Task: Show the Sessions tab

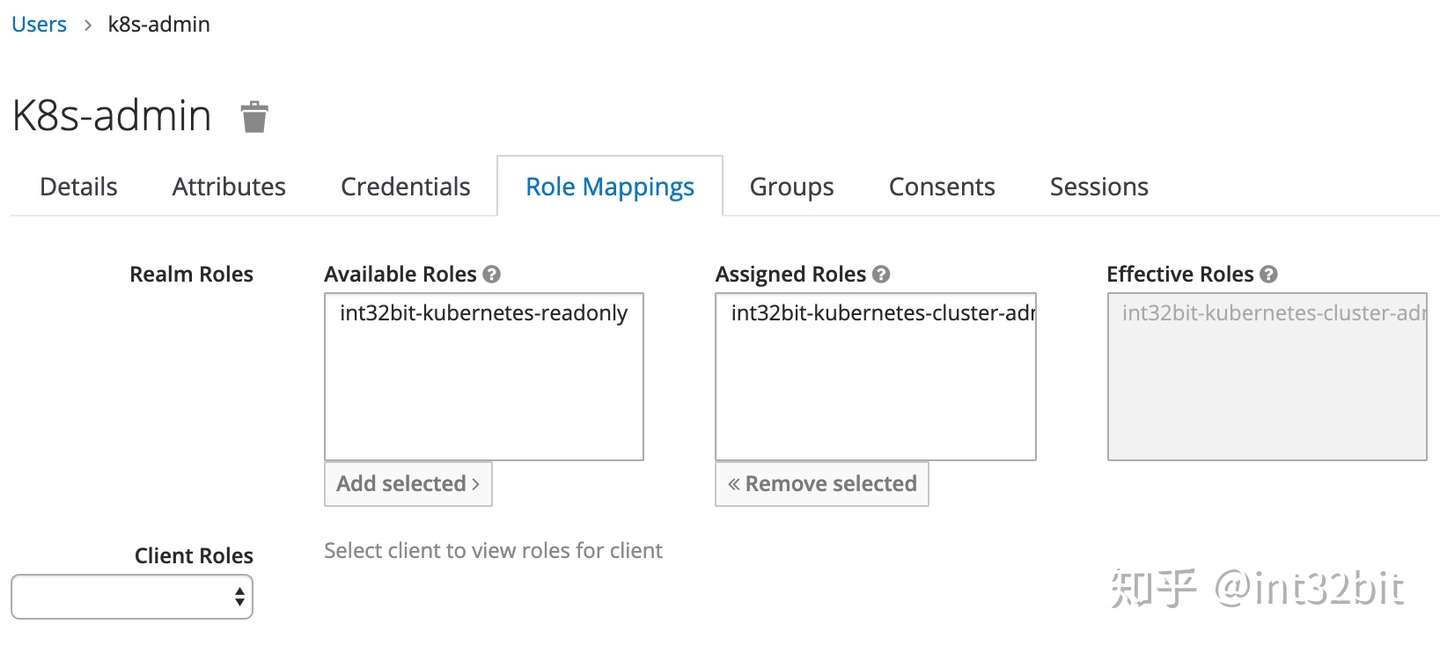Action: (1098, 187)
